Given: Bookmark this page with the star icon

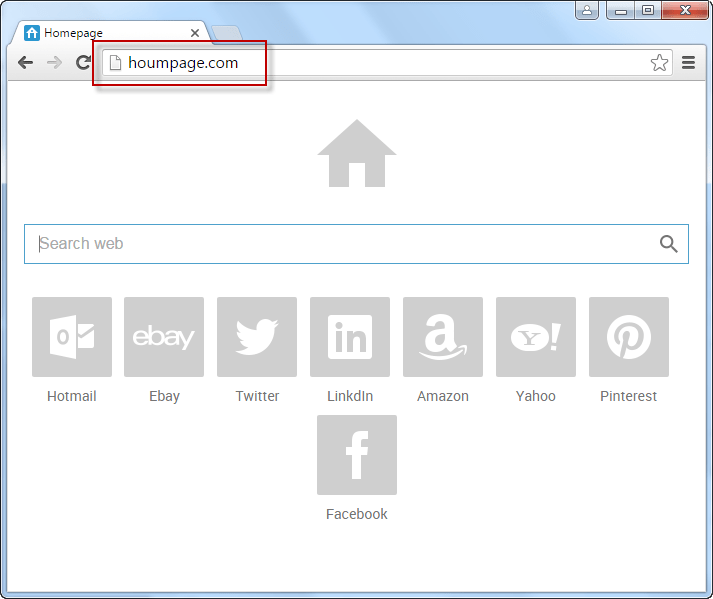Looking at the screenshot, I should pyautogui.click(x=659, y=63).
